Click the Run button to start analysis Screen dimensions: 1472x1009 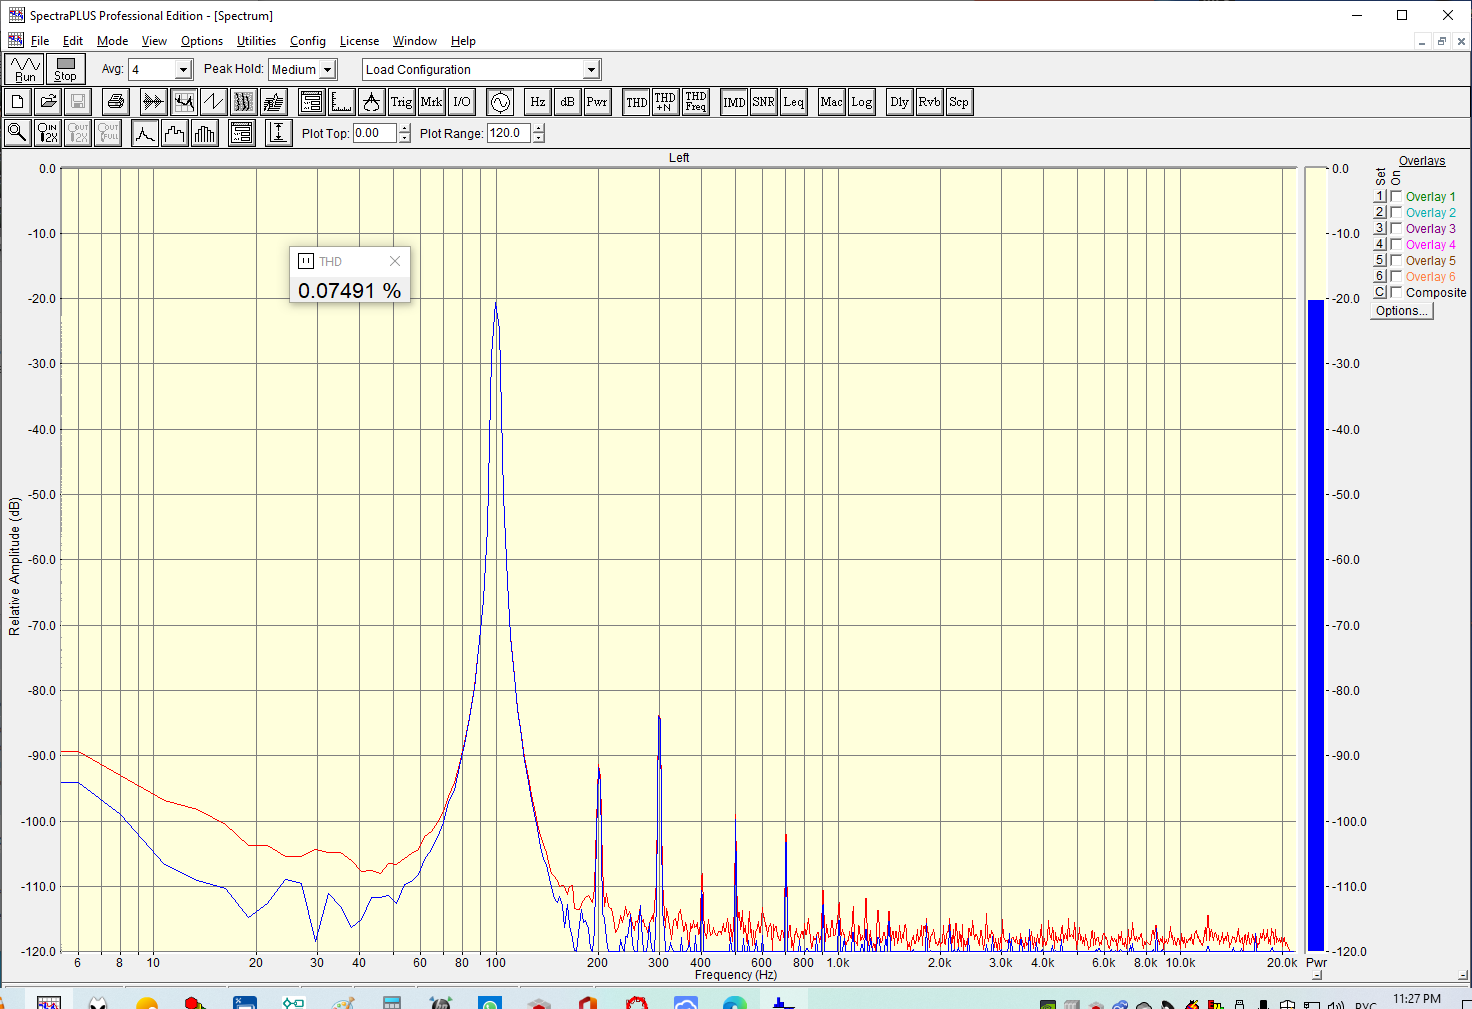[x=24, y=69]
